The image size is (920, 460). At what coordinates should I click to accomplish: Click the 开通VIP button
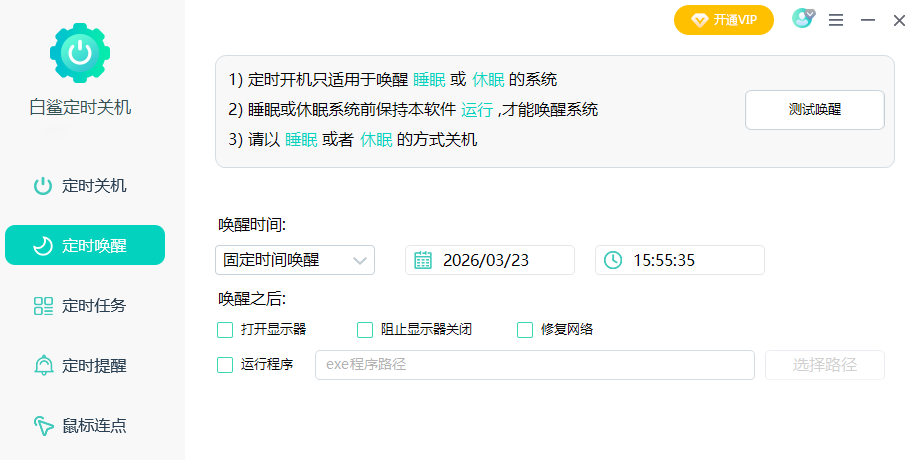[x=723, y=20]
